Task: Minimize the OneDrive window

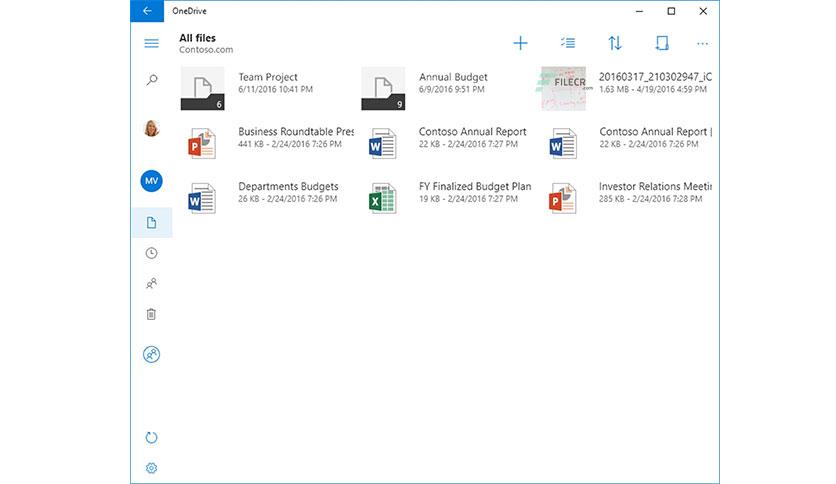Action: [639, 11]
